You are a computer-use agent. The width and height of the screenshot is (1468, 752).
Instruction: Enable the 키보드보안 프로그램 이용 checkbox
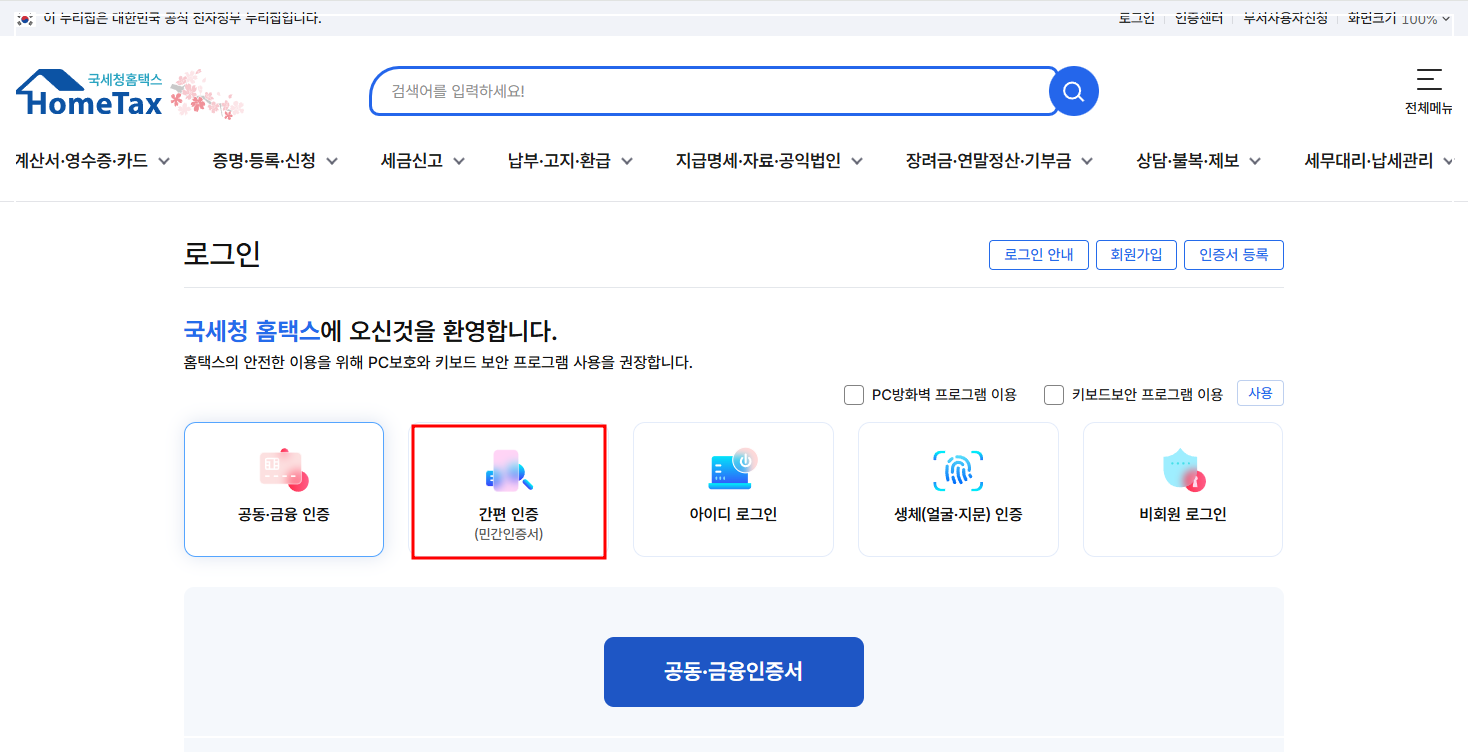(x=1054, y=395)
